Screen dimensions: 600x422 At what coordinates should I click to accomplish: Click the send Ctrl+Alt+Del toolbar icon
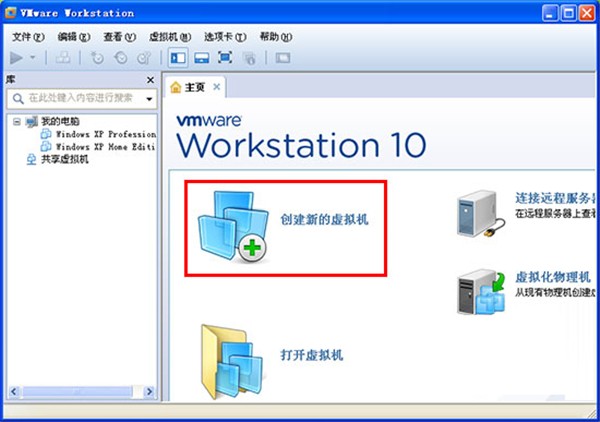click(63, 58)
